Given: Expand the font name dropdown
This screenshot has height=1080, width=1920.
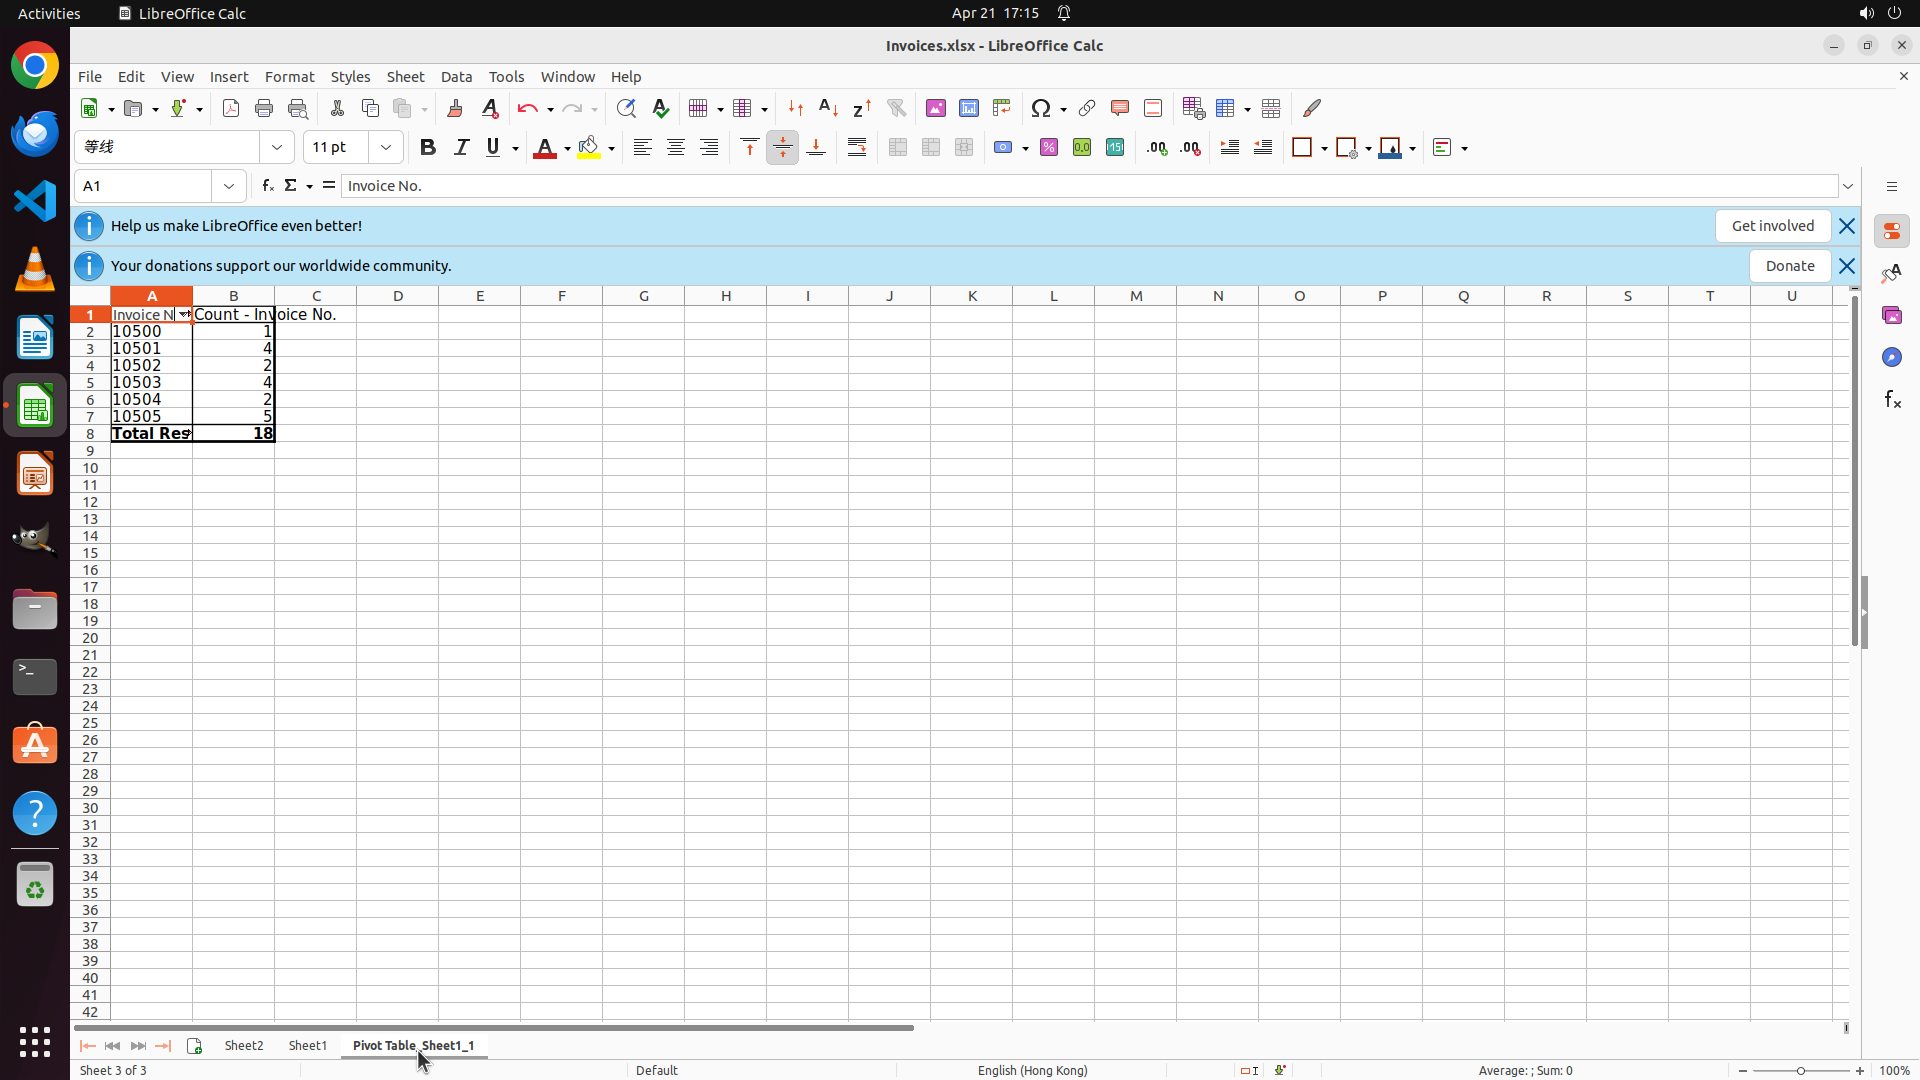Looking at the screenshot, I should [277, 147].
